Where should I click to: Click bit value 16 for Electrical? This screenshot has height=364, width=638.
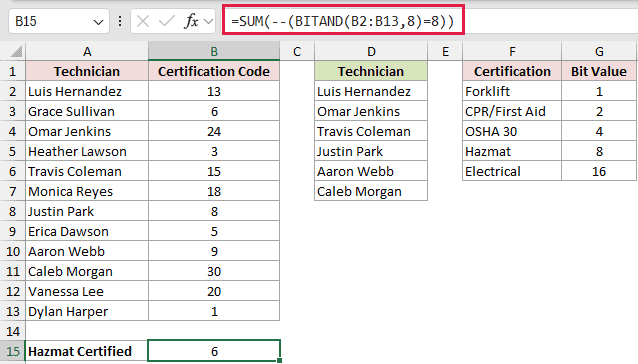(599, 171)
